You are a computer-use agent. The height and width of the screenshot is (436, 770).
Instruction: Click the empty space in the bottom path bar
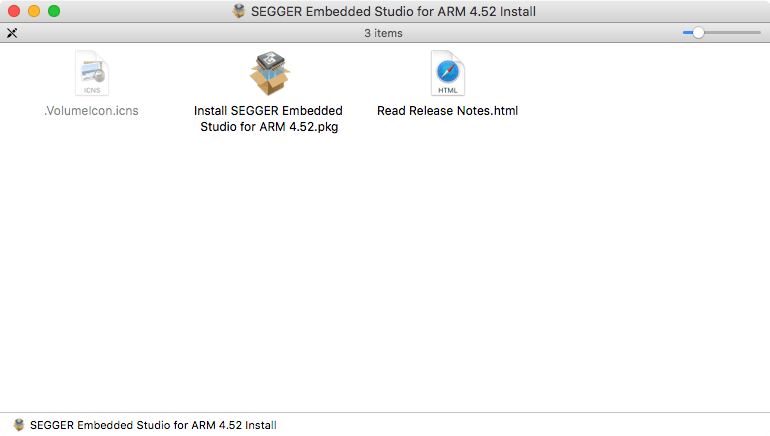[550, 425]
